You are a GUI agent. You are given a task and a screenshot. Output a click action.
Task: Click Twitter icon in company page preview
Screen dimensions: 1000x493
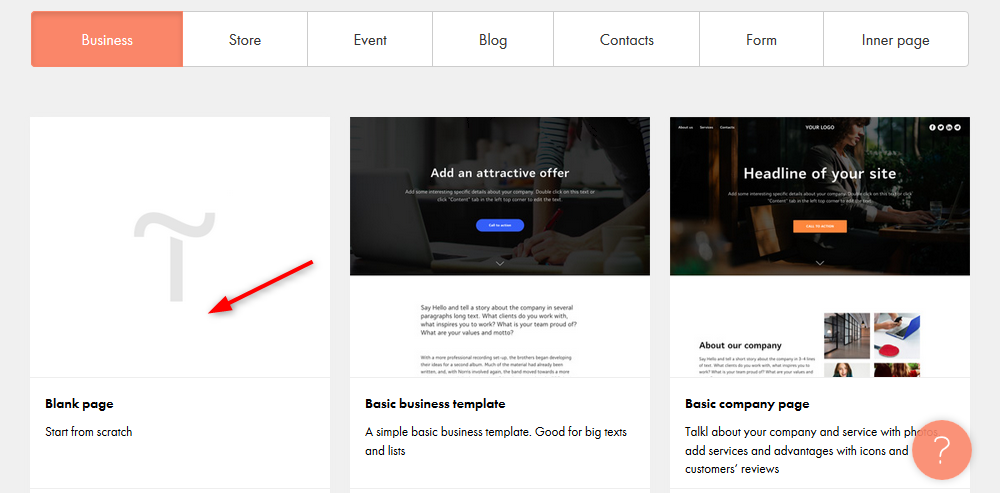[941, 127]
